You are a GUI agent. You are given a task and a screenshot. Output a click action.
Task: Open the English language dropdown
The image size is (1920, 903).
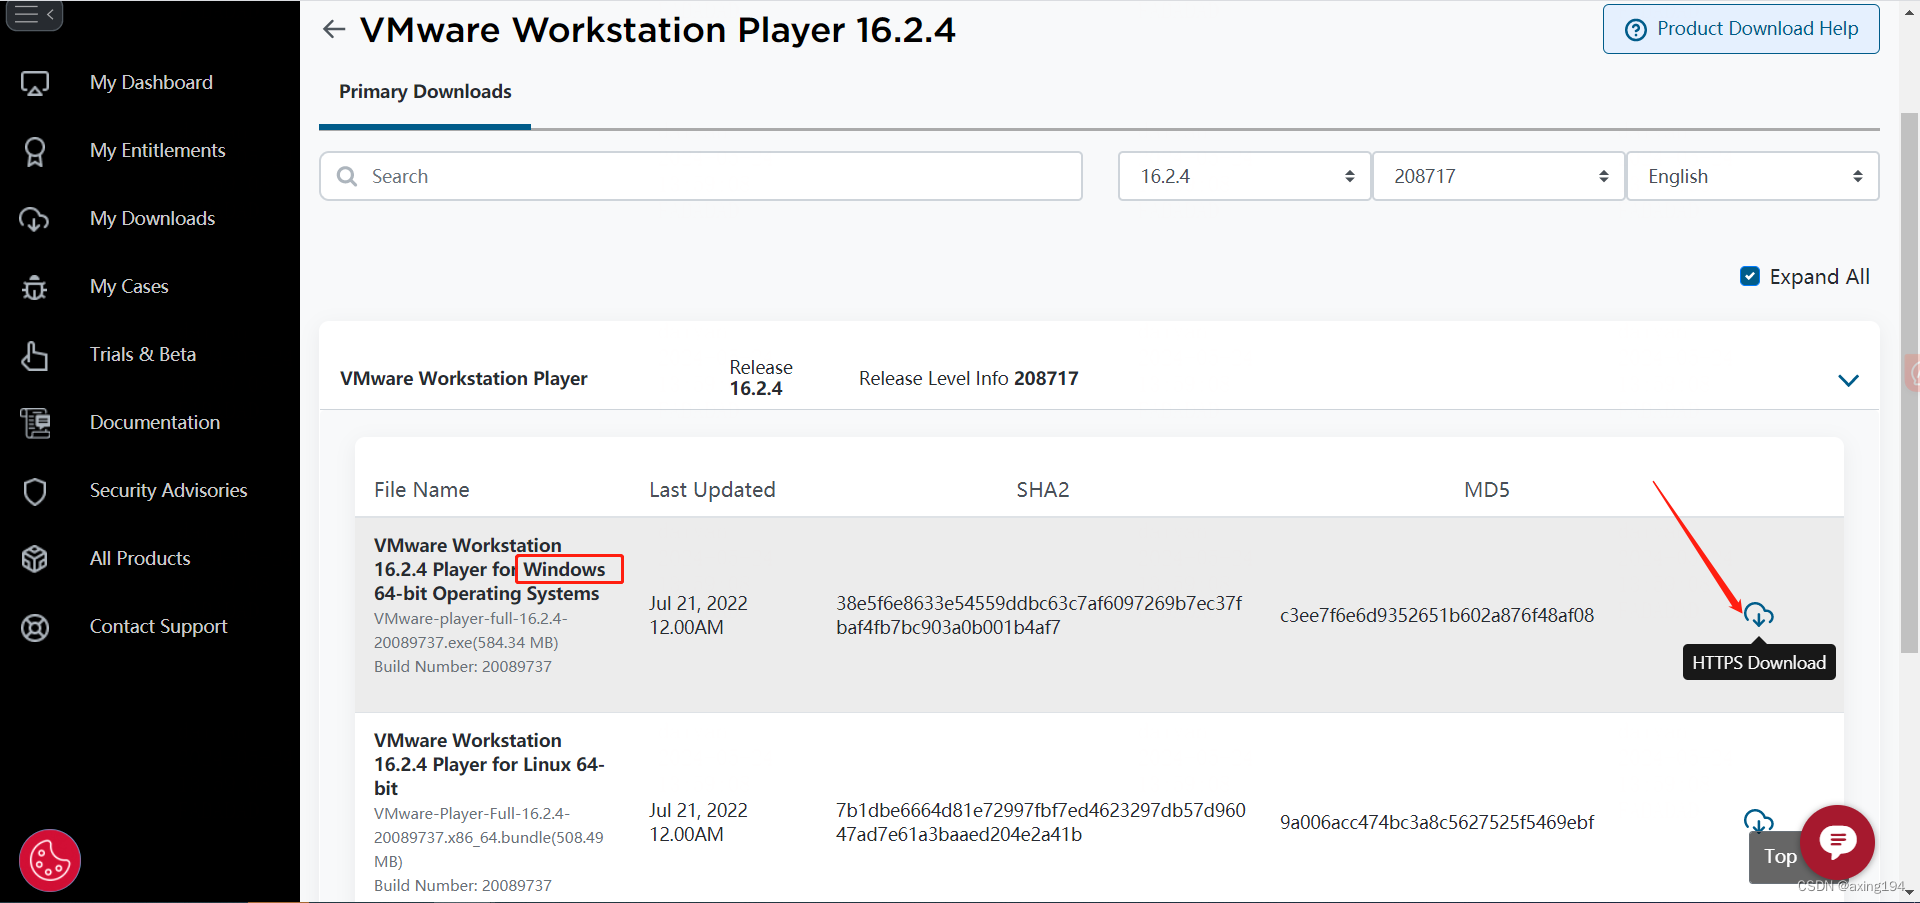pos(1753,176)
